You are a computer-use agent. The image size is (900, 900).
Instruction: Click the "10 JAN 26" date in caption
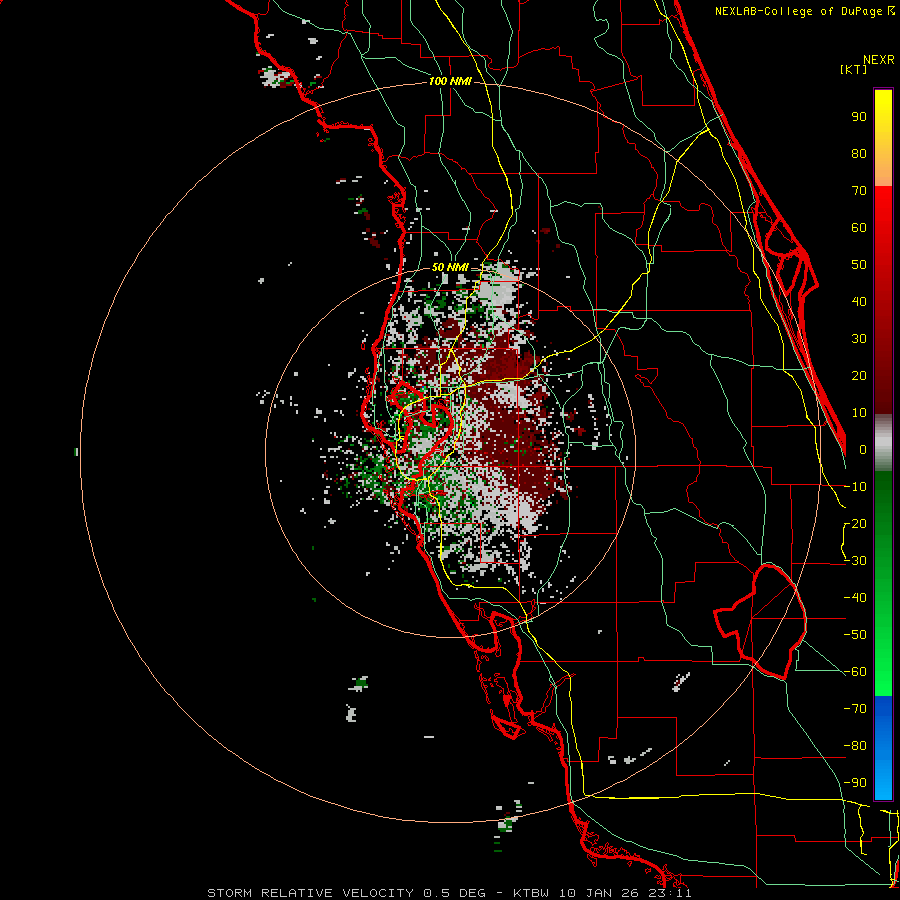coord(600,893)
